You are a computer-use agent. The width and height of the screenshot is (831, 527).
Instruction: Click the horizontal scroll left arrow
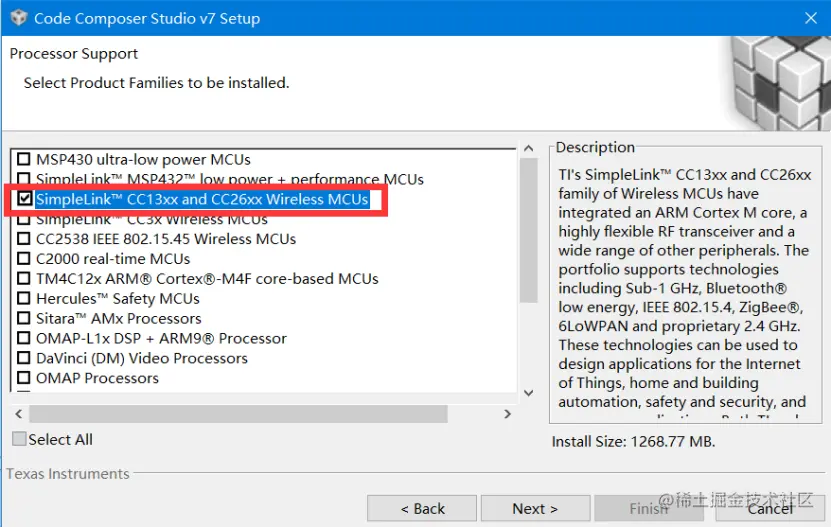[x=19, y=414]
